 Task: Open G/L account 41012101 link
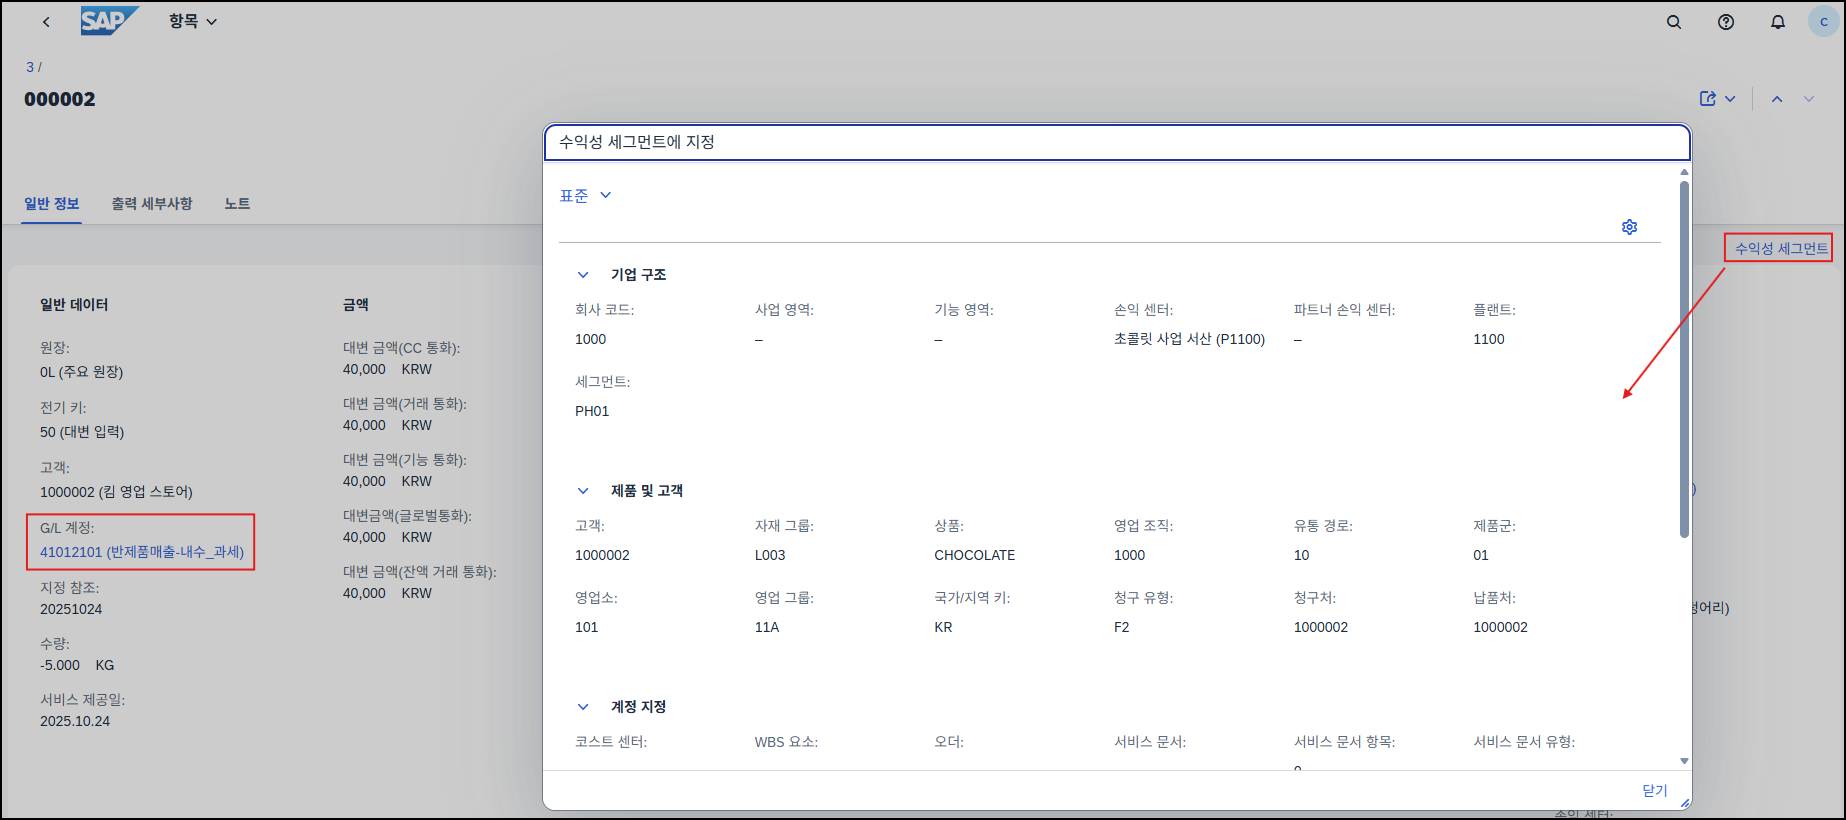[142, 552]
